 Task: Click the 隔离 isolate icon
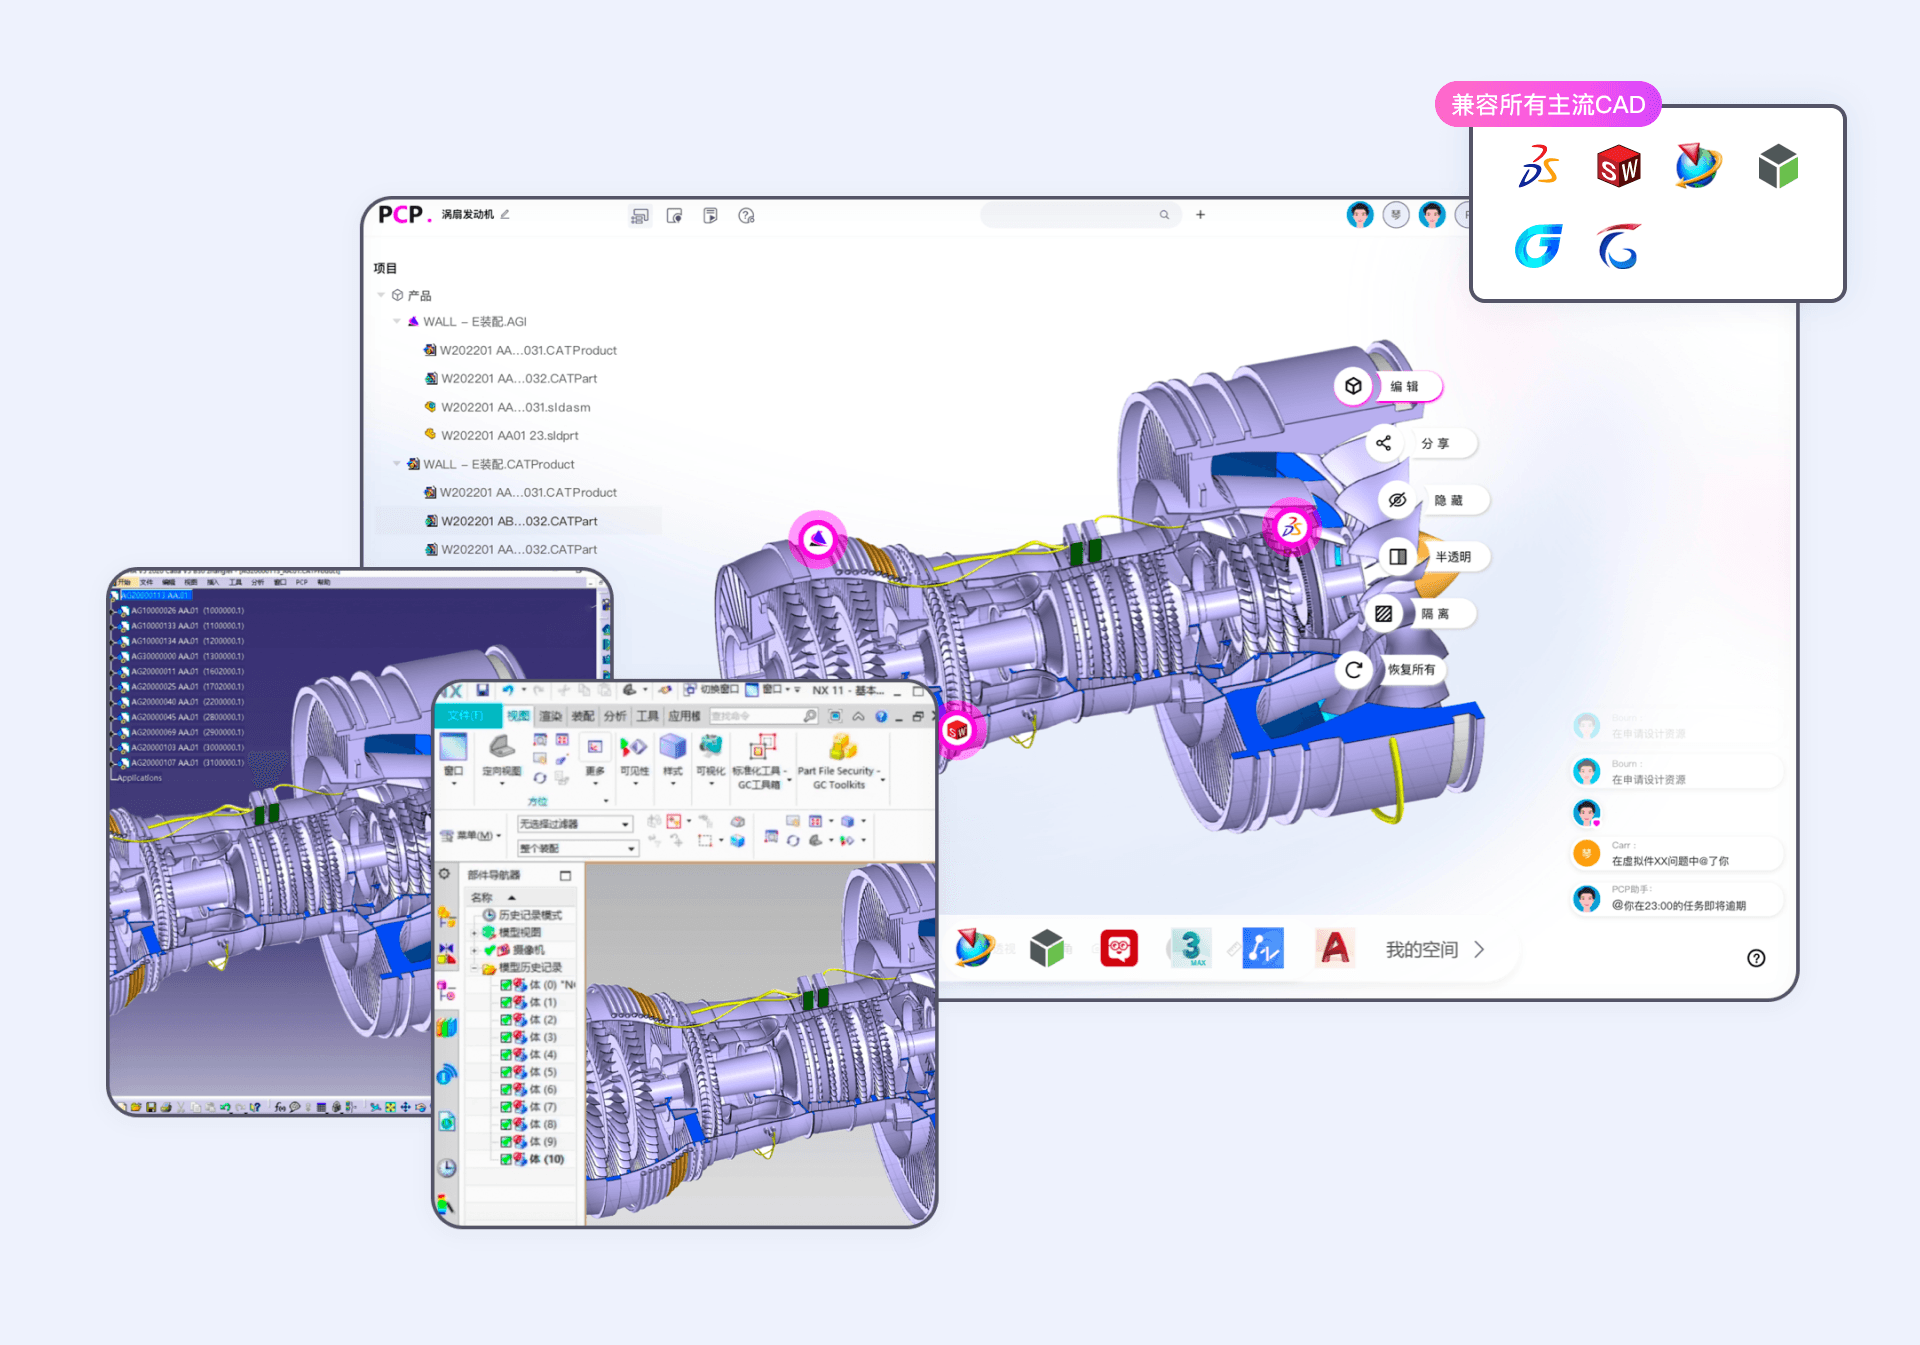pyautogui.click(x=1383, y=614)
